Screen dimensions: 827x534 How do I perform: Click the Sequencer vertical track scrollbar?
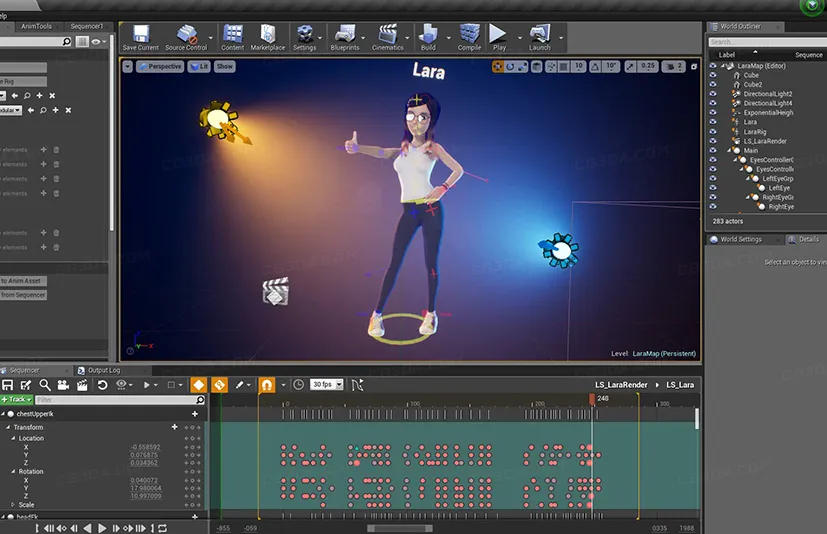click(x=697, y=419)
